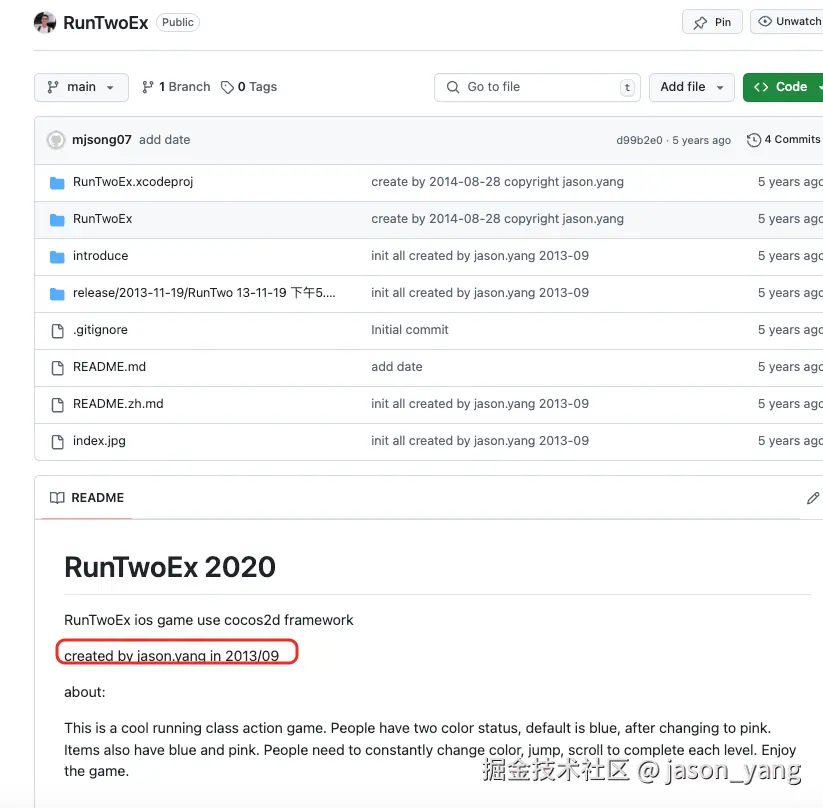The height and width of the screenshot is (808, 823).
Task: Click the RunTwoEx 2020 heading
Action: 170,567
